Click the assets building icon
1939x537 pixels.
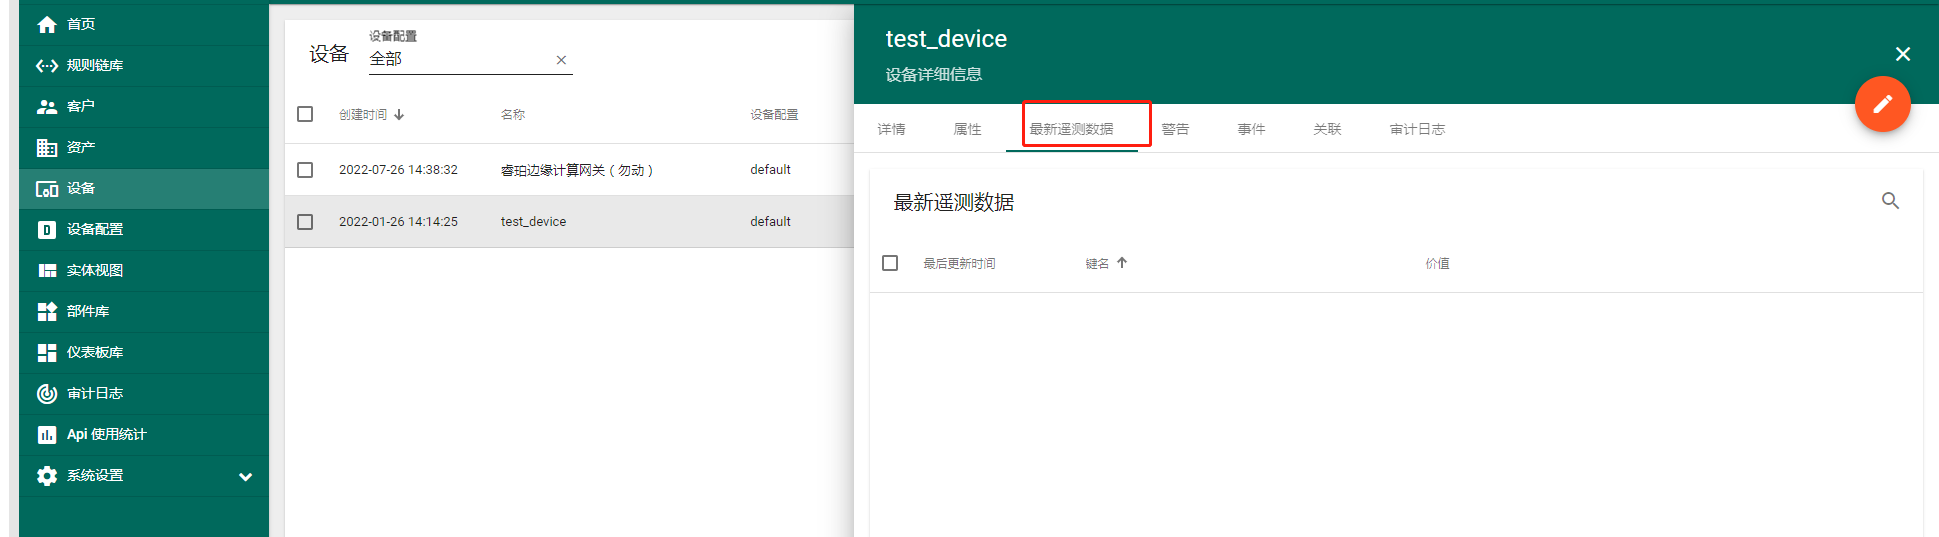pyautogui.click(x=46, y=148)
